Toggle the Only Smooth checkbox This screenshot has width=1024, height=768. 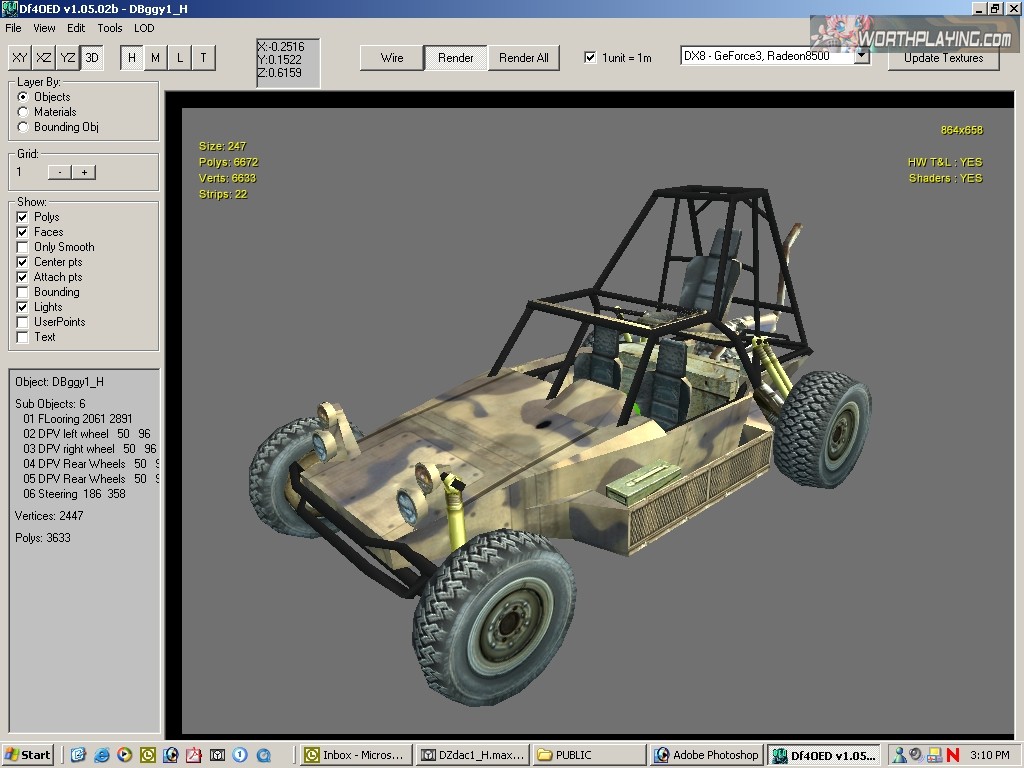pyautogui.click(x=23, y=247)
